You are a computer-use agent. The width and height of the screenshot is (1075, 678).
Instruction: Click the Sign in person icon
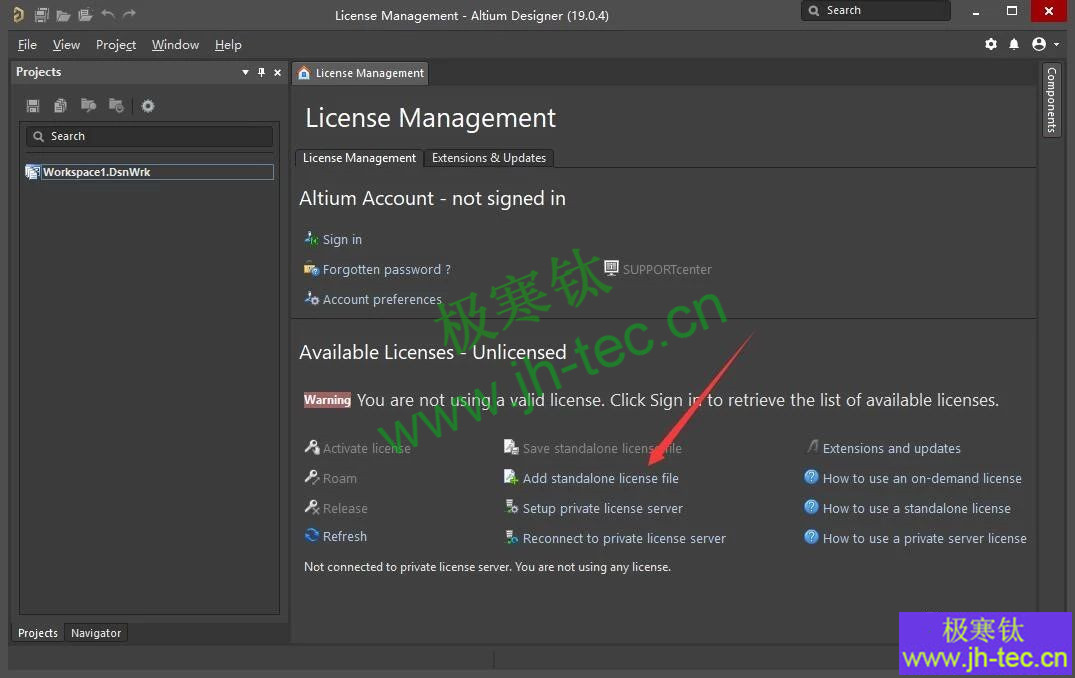pyautogui.click(x=311, y=239)
